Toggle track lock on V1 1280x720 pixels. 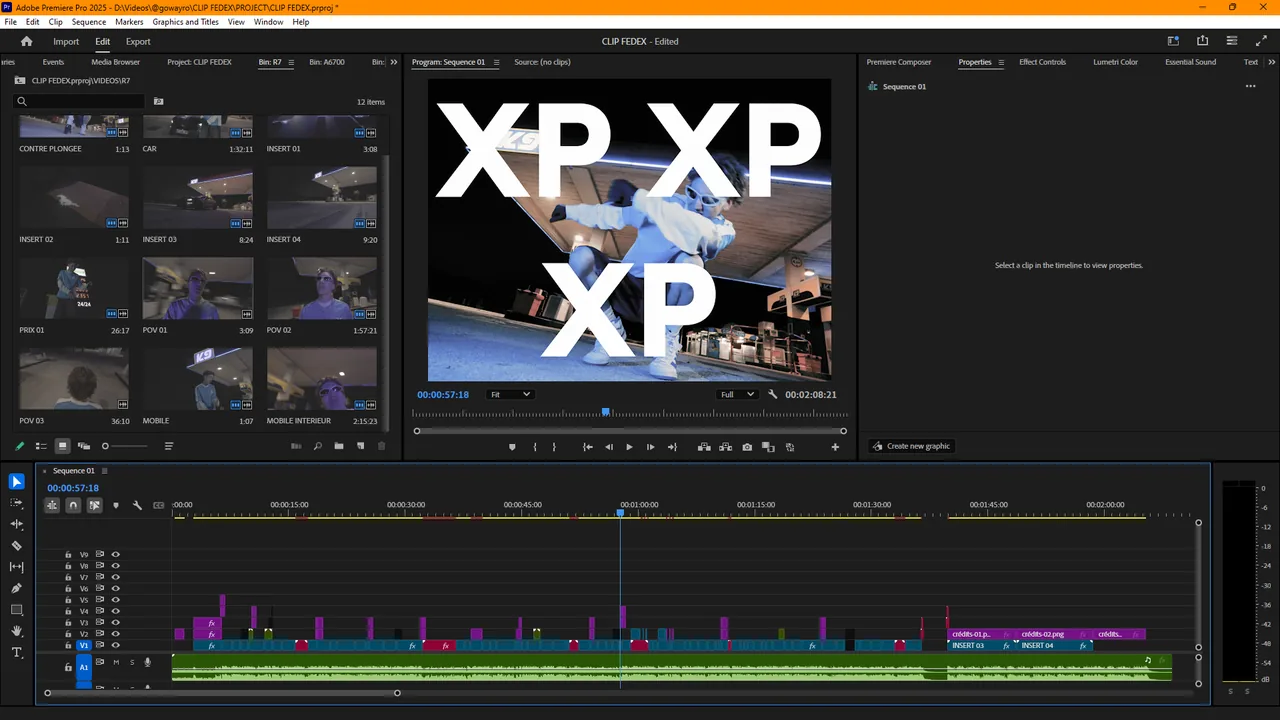[68, 646]
